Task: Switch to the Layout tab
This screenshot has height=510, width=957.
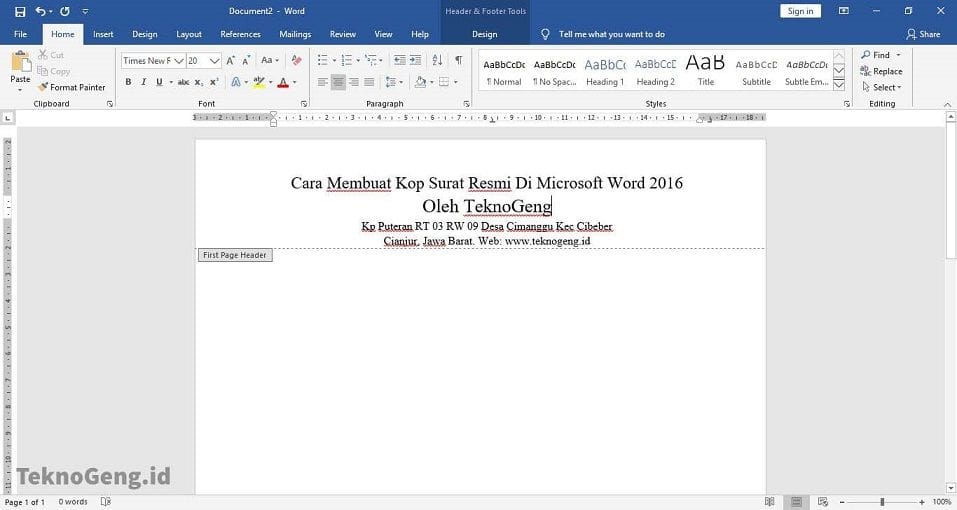Action: point(189,34)
